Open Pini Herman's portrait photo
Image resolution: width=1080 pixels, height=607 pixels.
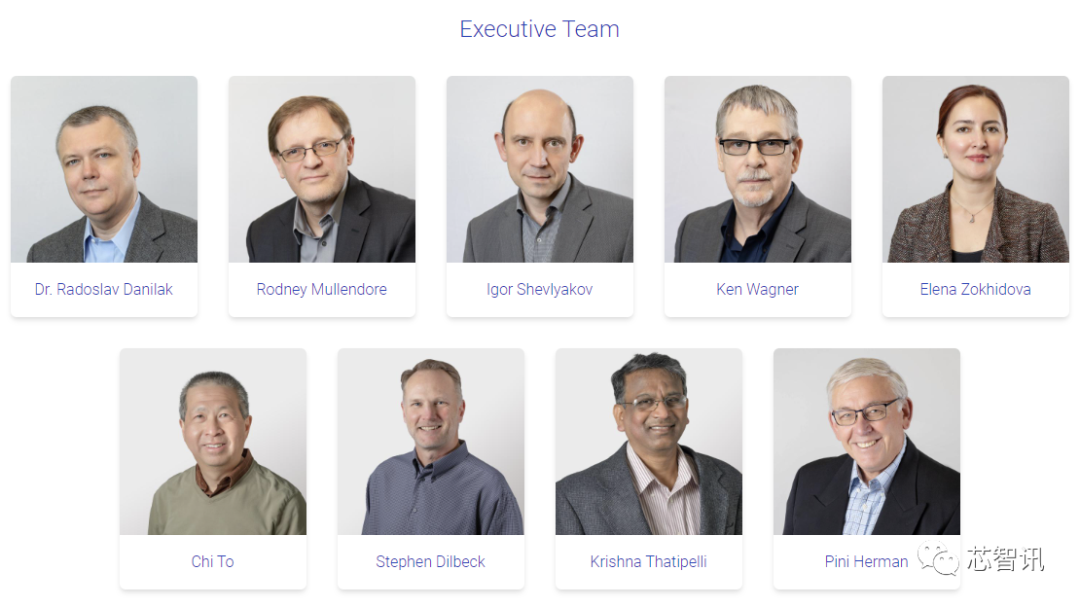[866, 442]
